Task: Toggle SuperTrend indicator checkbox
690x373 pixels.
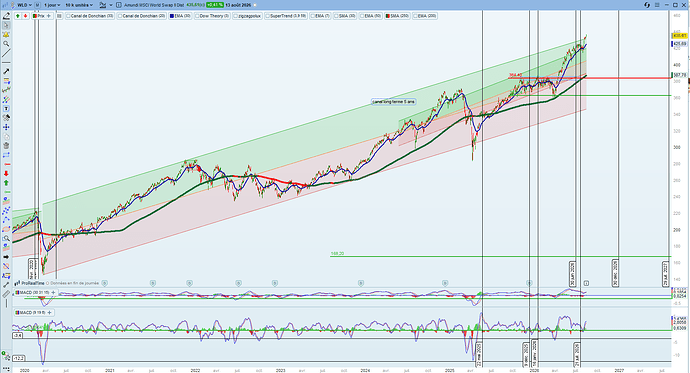Action: (x=267, y=16)
